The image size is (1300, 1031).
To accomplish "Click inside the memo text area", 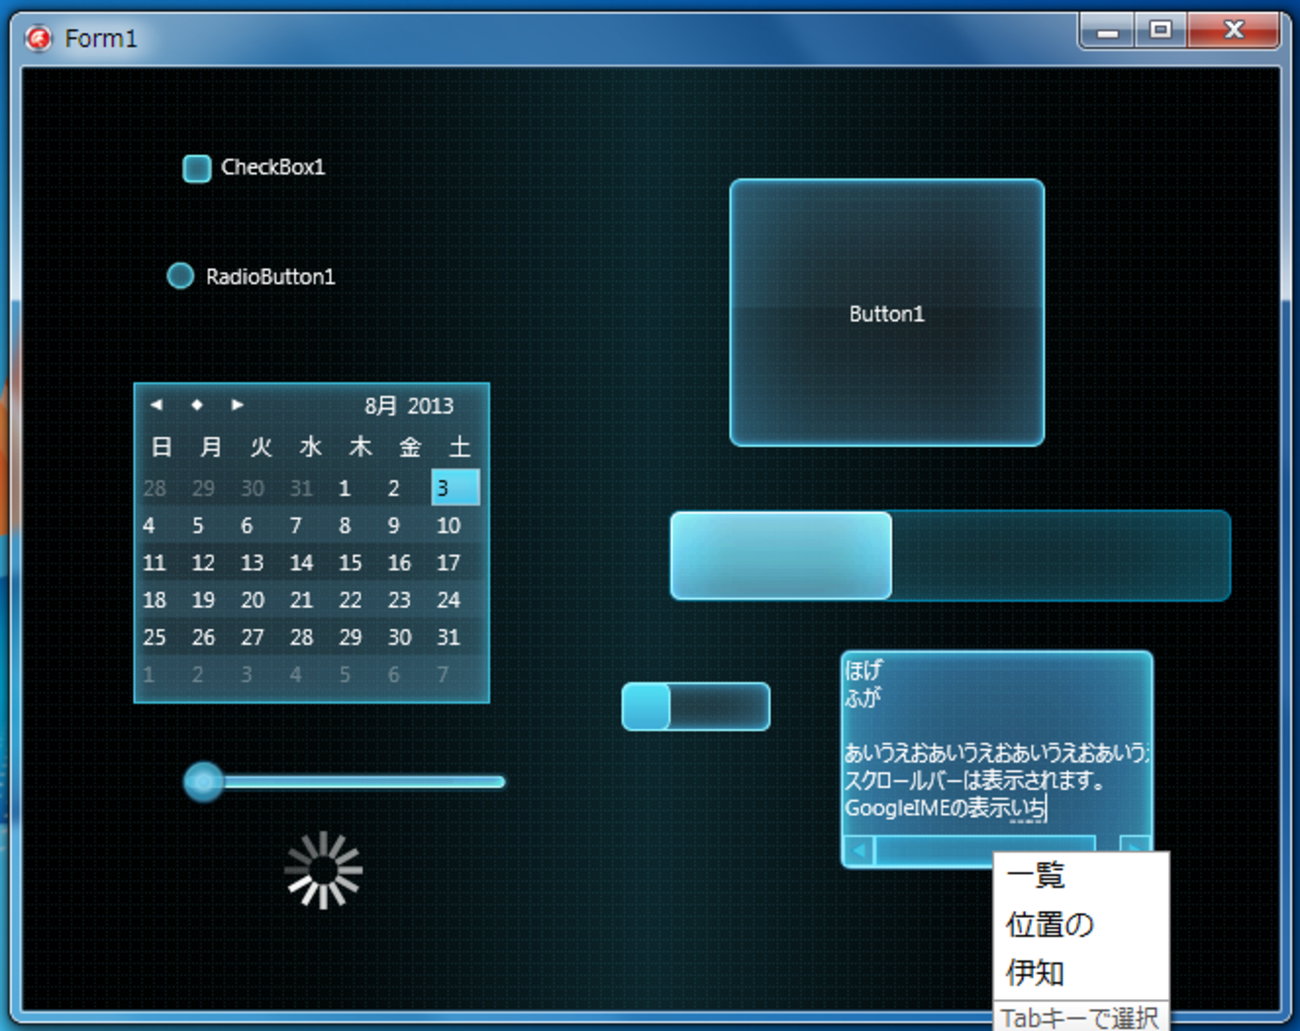I will point(997,744).
